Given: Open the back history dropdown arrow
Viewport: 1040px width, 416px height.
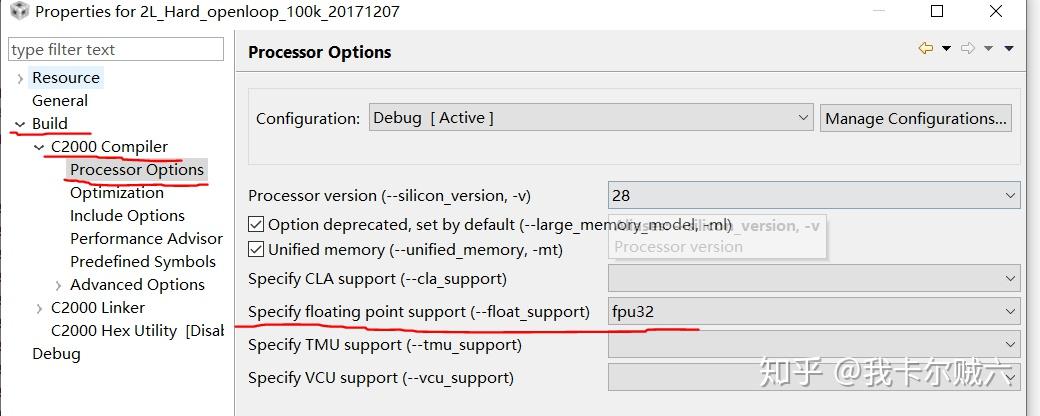Looking at the screenshot, I should pos(946,49).
